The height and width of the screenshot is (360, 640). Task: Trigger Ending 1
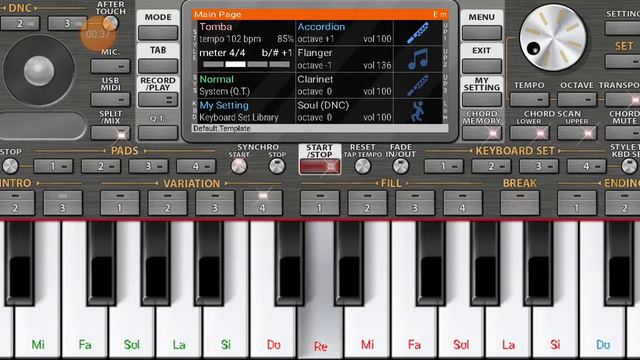tap(577, 203)
